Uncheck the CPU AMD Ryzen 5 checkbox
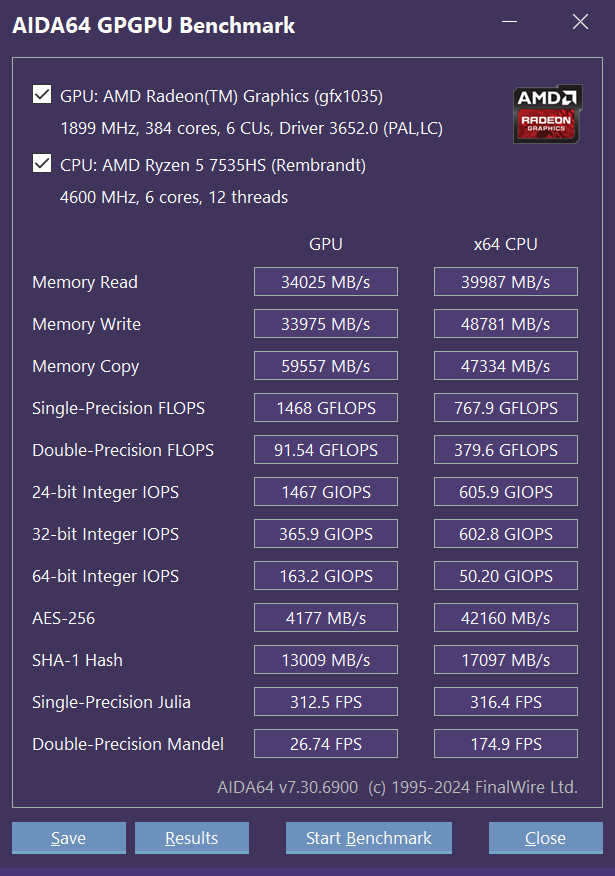615x876 pixels. point(42,163)
